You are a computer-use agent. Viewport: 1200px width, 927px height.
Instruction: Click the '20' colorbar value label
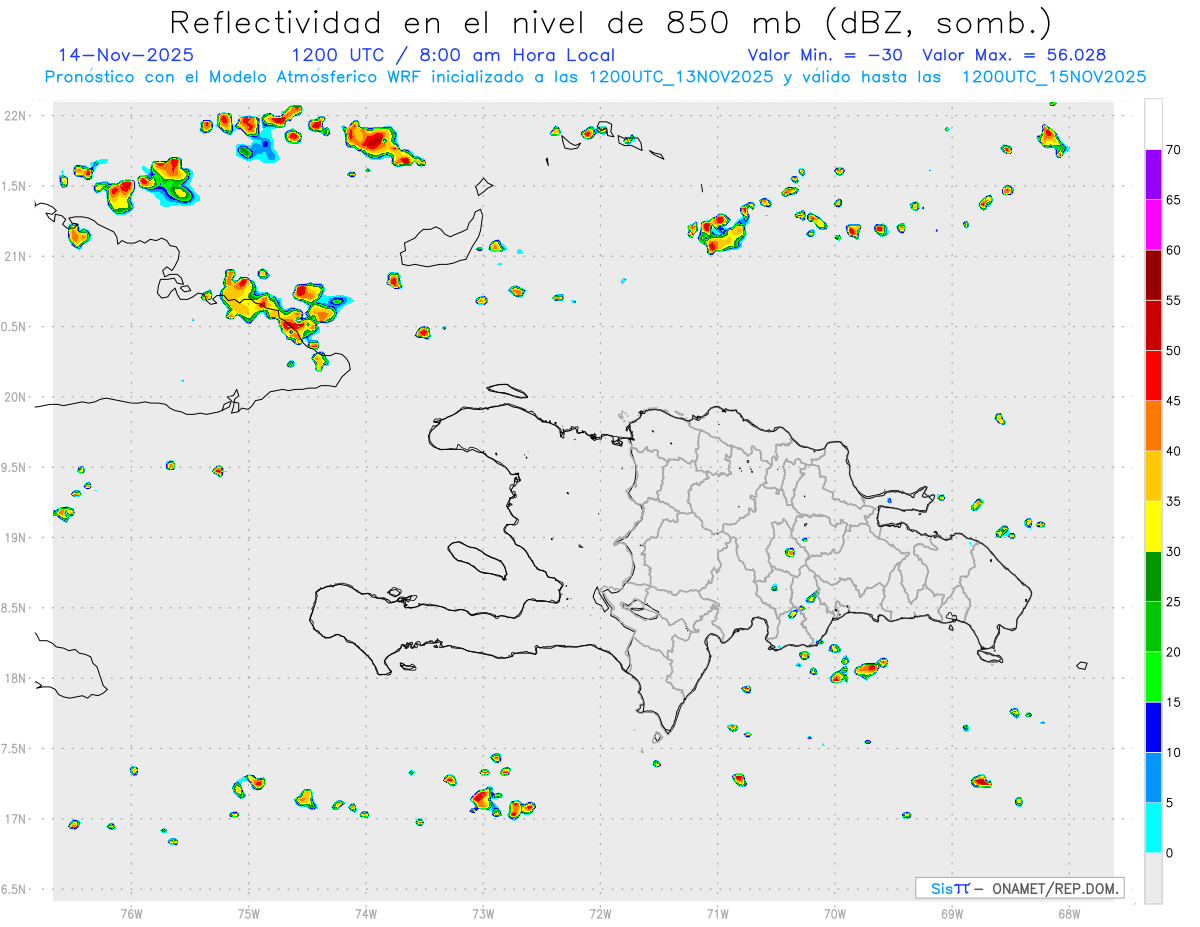pos(1174,652)
